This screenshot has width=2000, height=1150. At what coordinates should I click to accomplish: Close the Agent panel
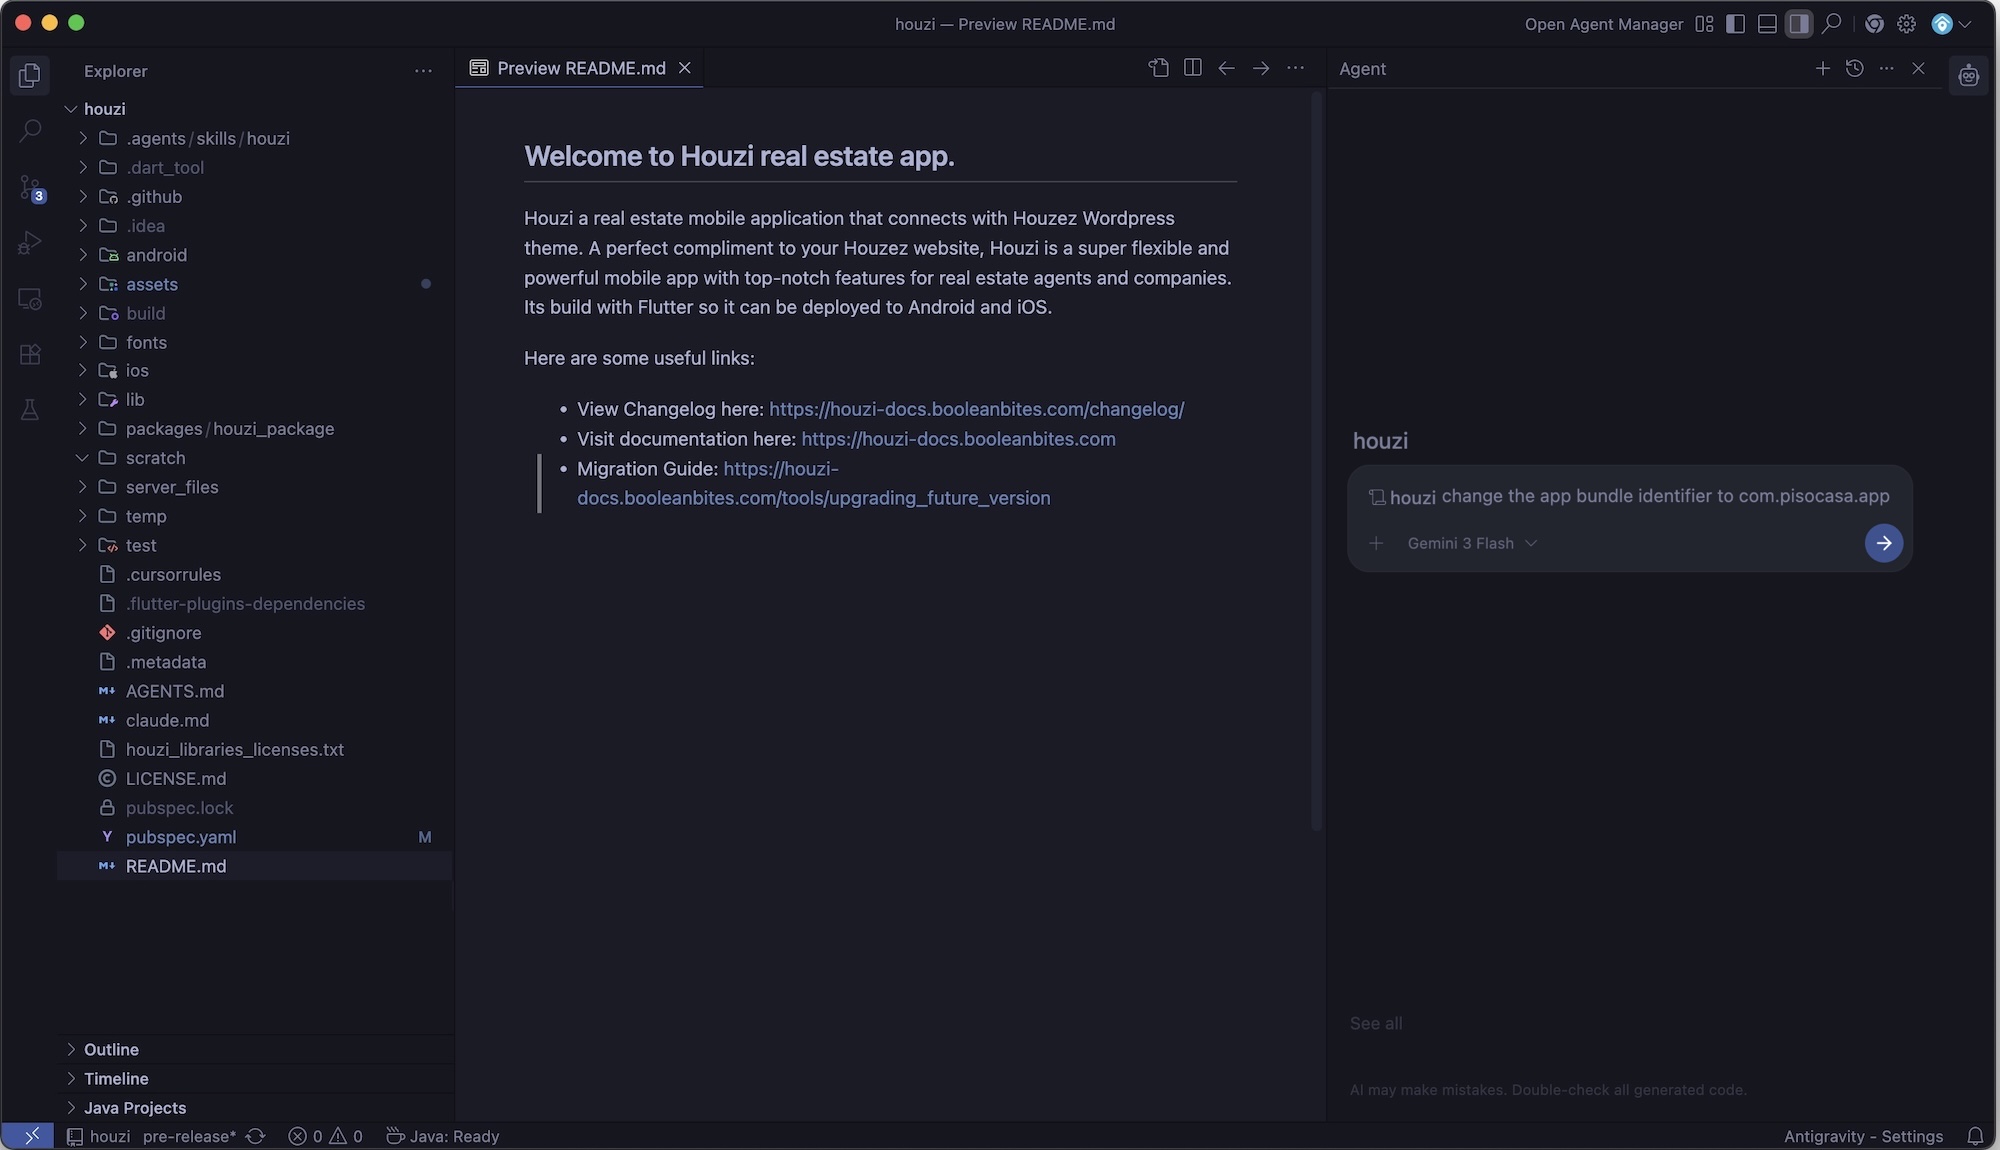click(x=1918, y=68)
